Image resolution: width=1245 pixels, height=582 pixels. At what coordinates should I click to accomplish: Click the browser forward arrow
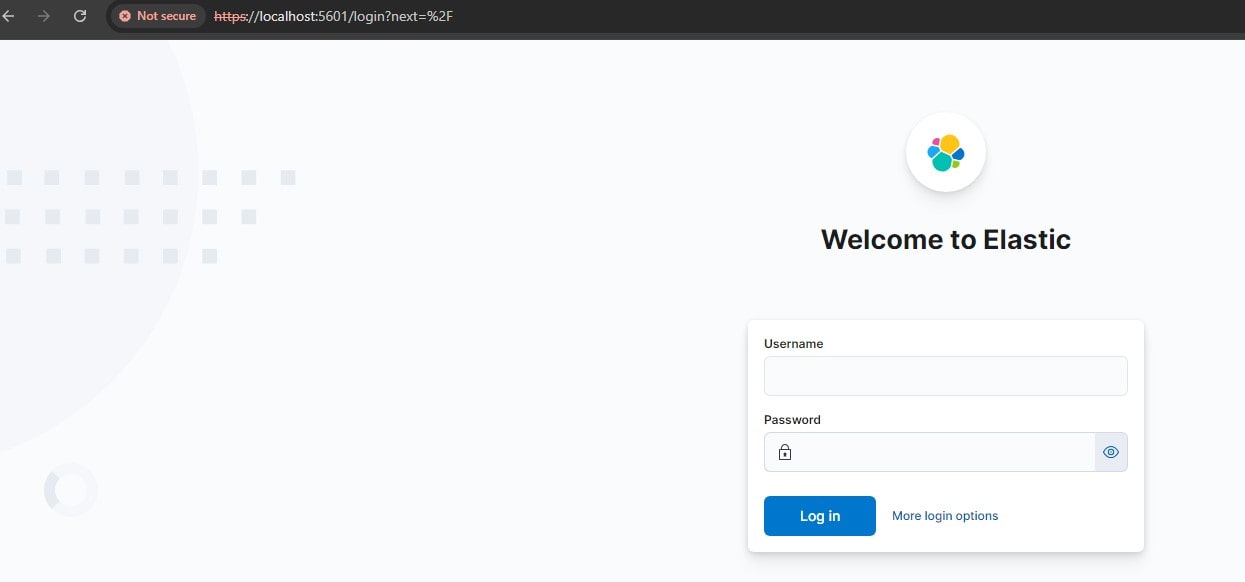pos(44,16)
